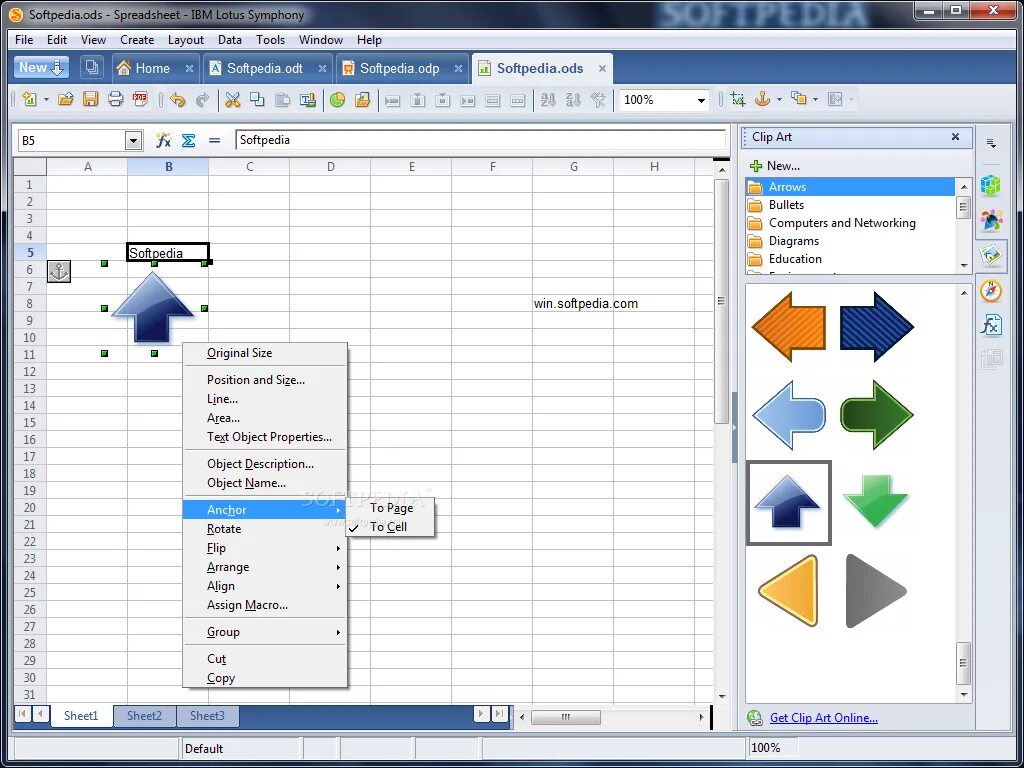Click the green pie Chart icon
The width and height of the screenshot is (1024, 768).
point(337,100)
